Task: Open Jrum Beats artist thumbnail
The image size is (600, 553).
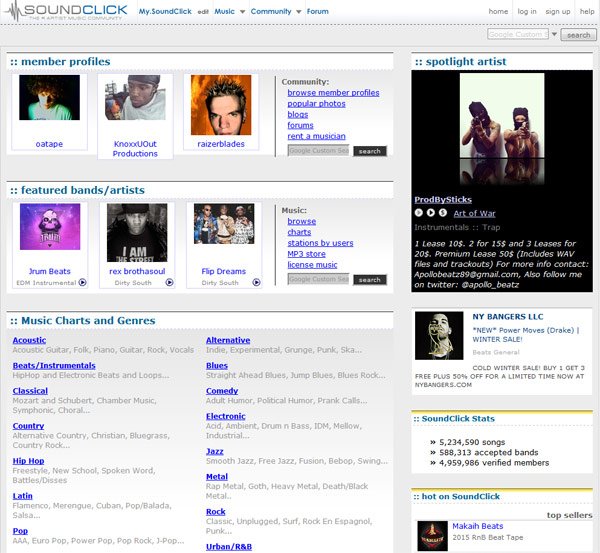Action: [50, 227]
